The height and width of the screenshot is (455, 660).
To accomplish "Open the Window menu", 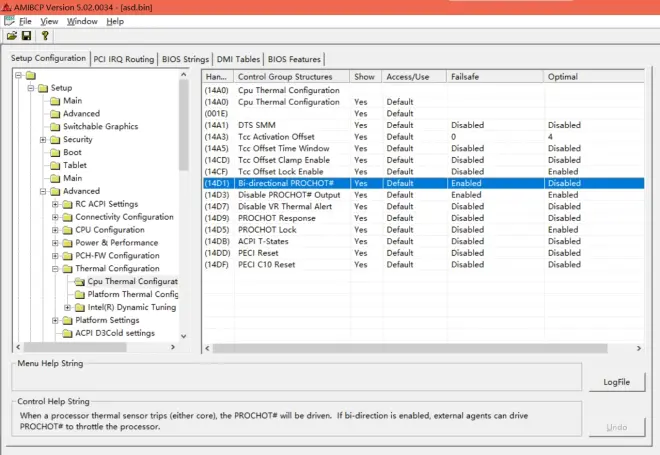I will click(82, 21).
